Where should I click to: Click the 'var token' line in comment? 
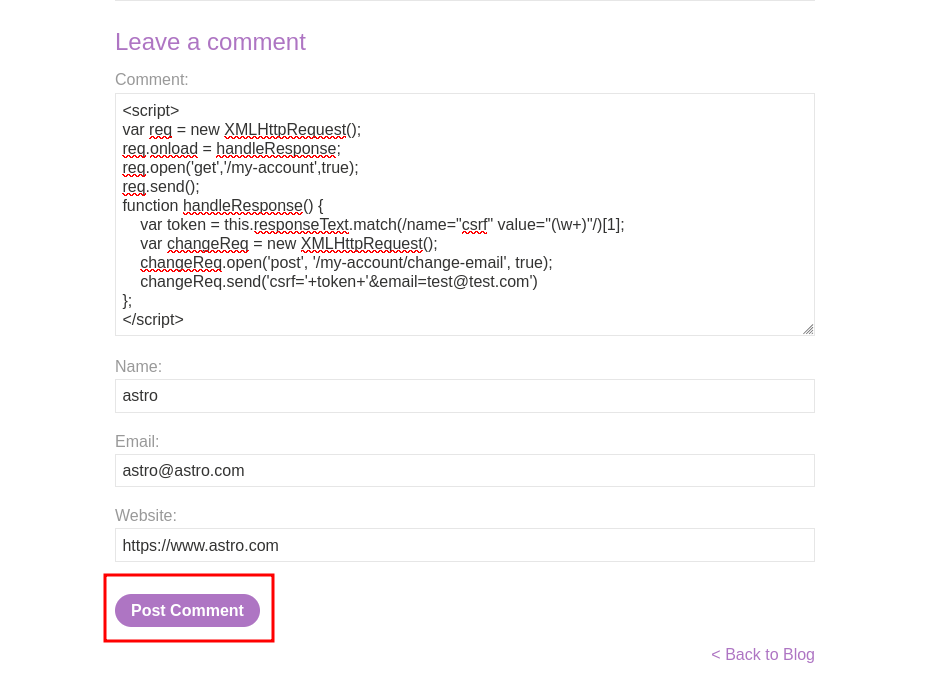[382, 225]
